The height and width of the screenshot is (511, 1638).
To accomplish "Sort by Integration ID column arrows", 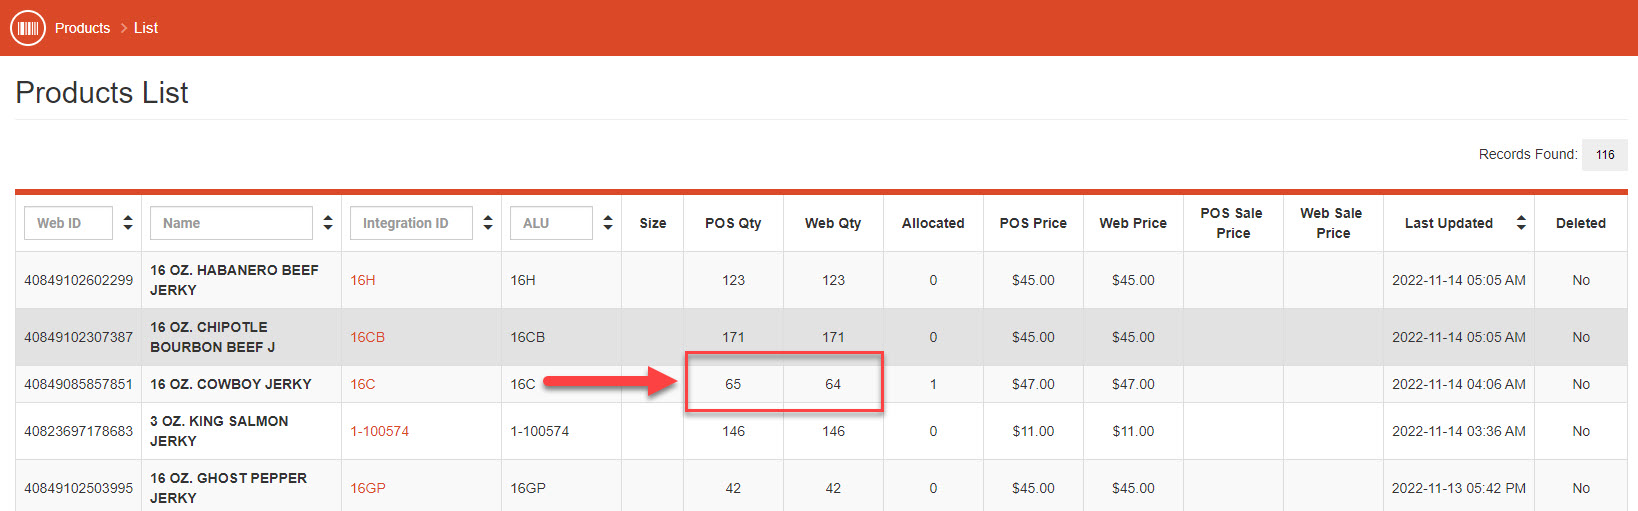I will click(488, 223).
